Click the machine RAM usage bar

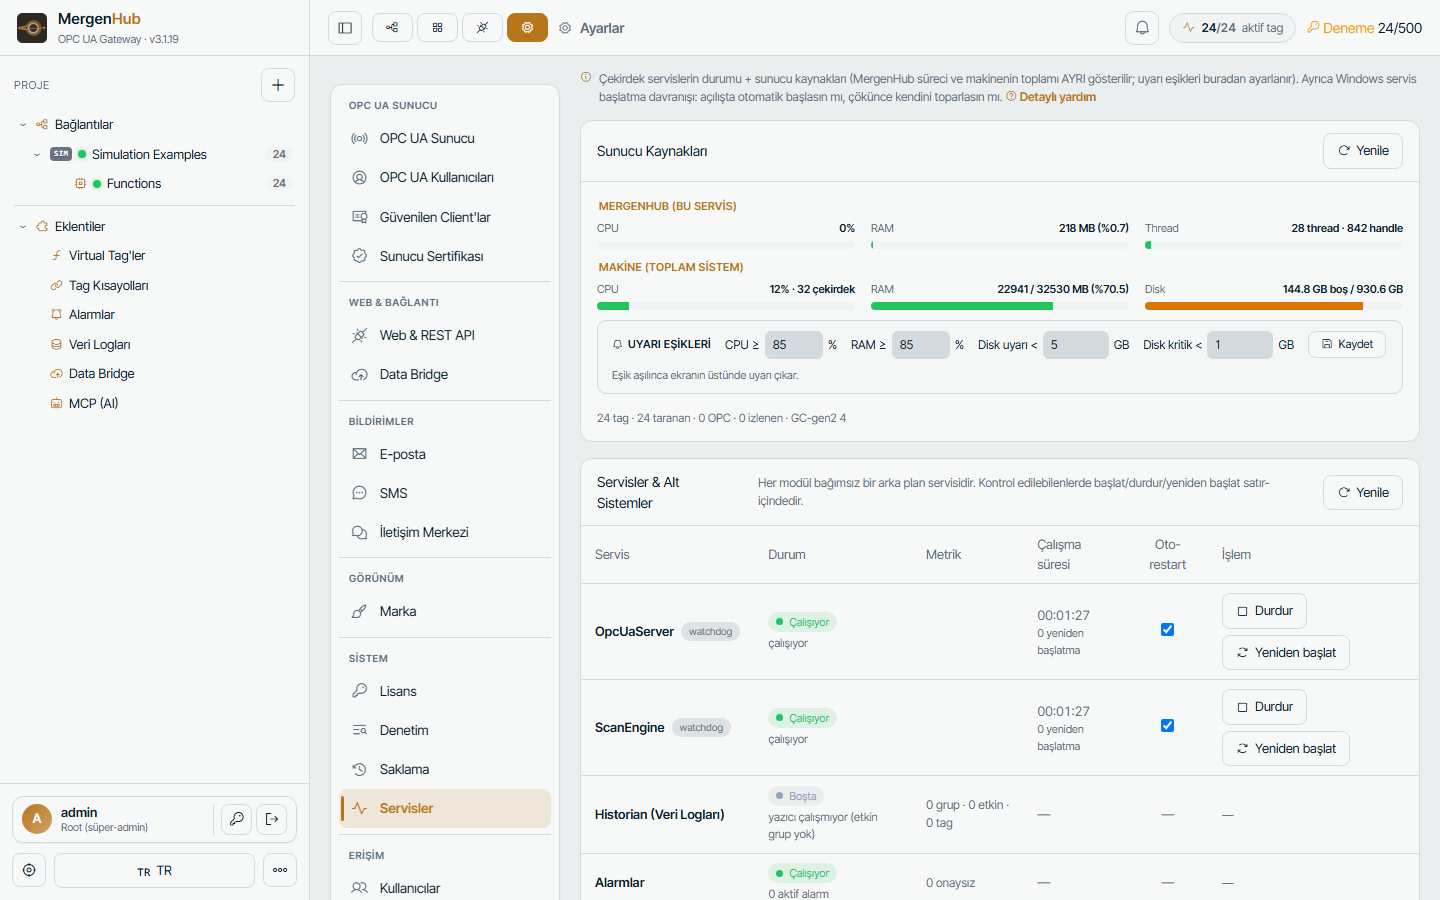pos(1000,306)
